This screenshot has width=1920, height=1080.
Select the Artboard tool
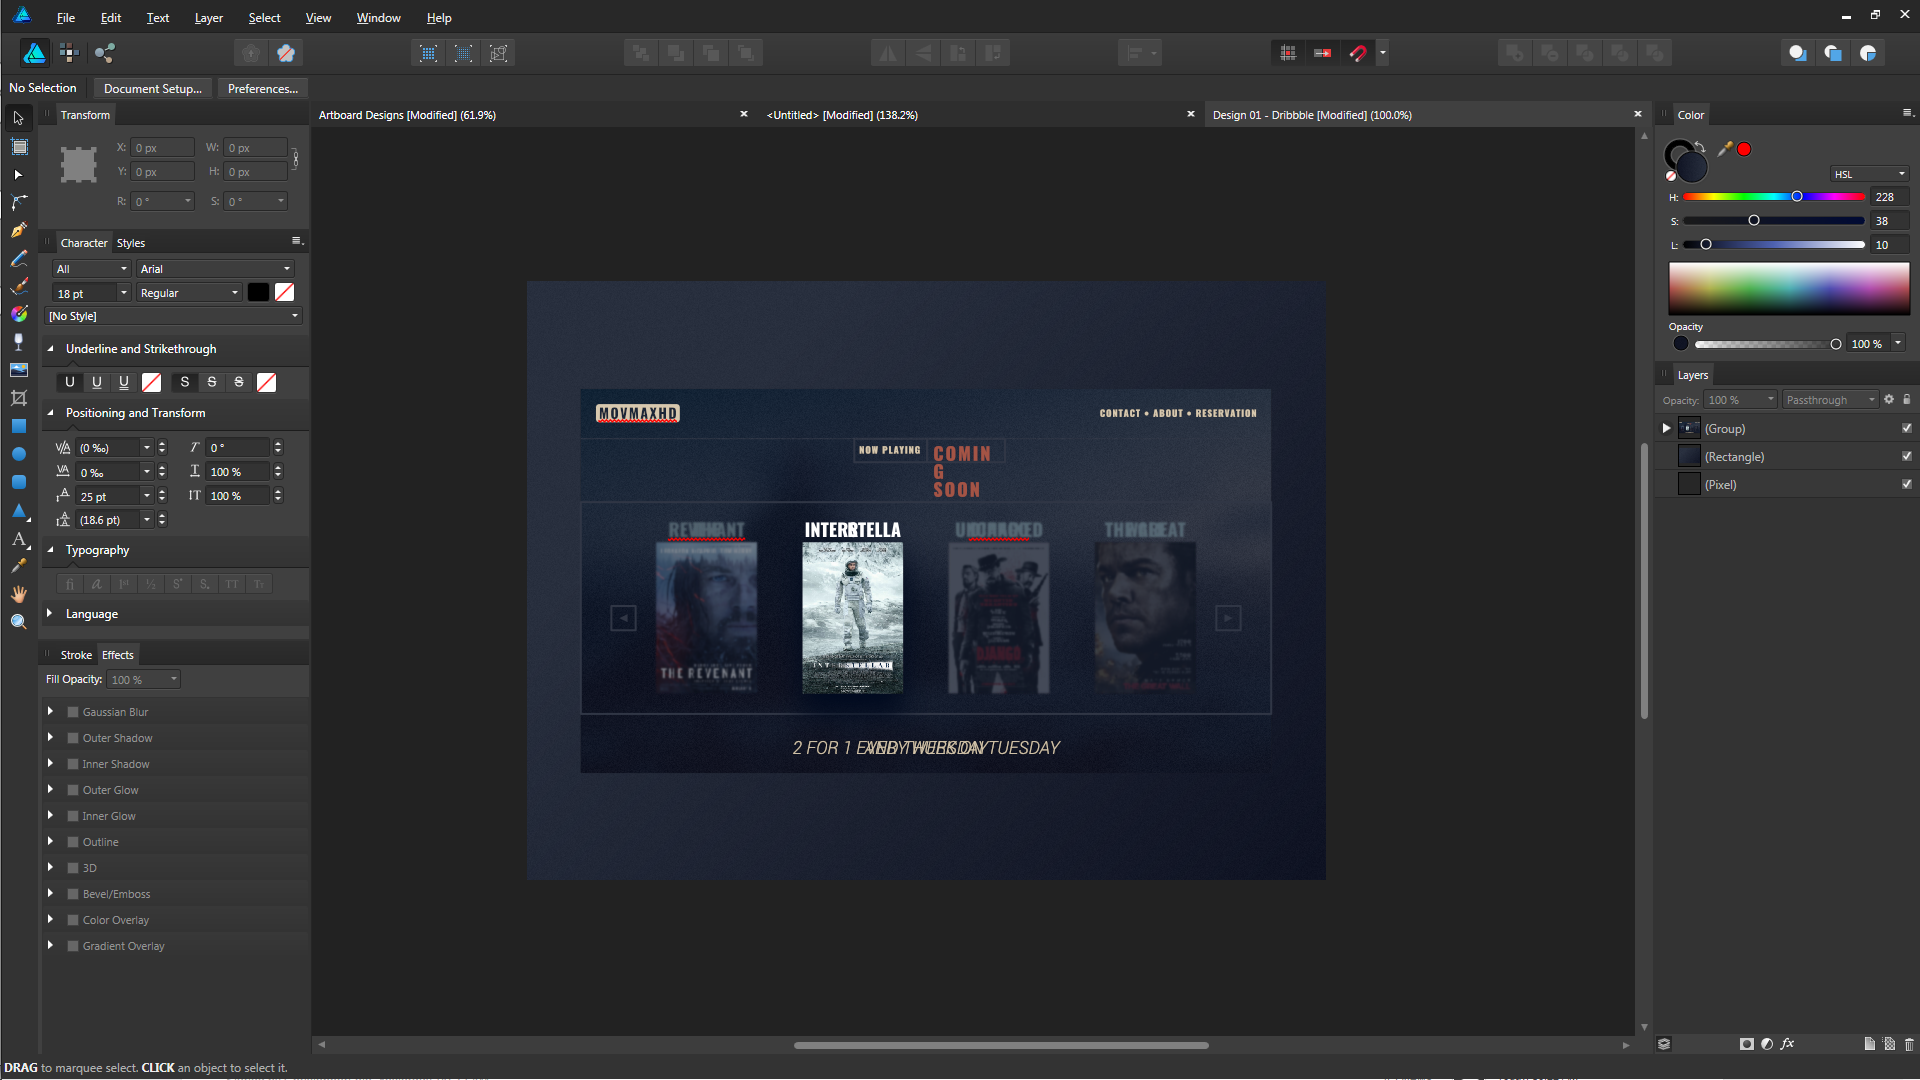tap(18, 147)
